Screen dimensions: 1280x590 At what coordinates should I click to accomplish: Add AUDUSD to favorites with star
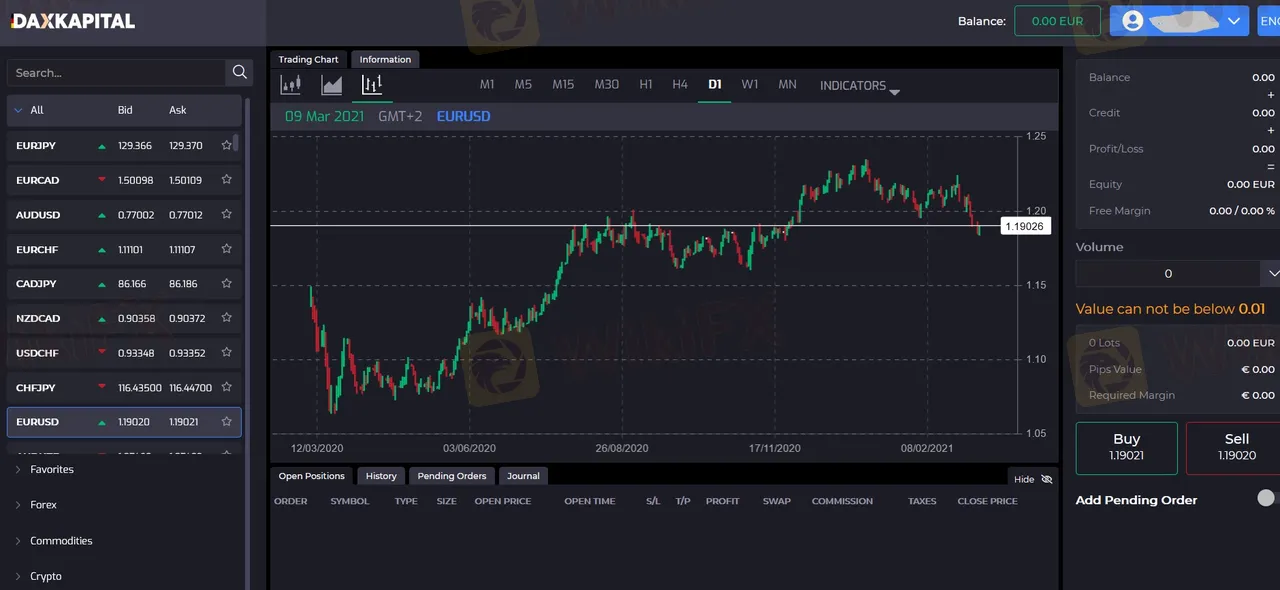point(227,215)
